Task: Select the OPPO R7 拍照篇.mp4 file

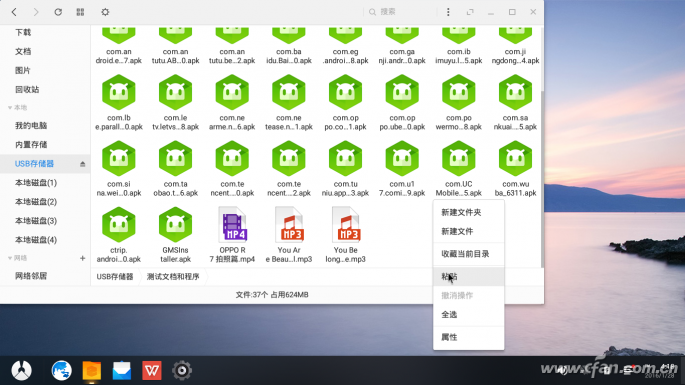Action: coord(232,235)
